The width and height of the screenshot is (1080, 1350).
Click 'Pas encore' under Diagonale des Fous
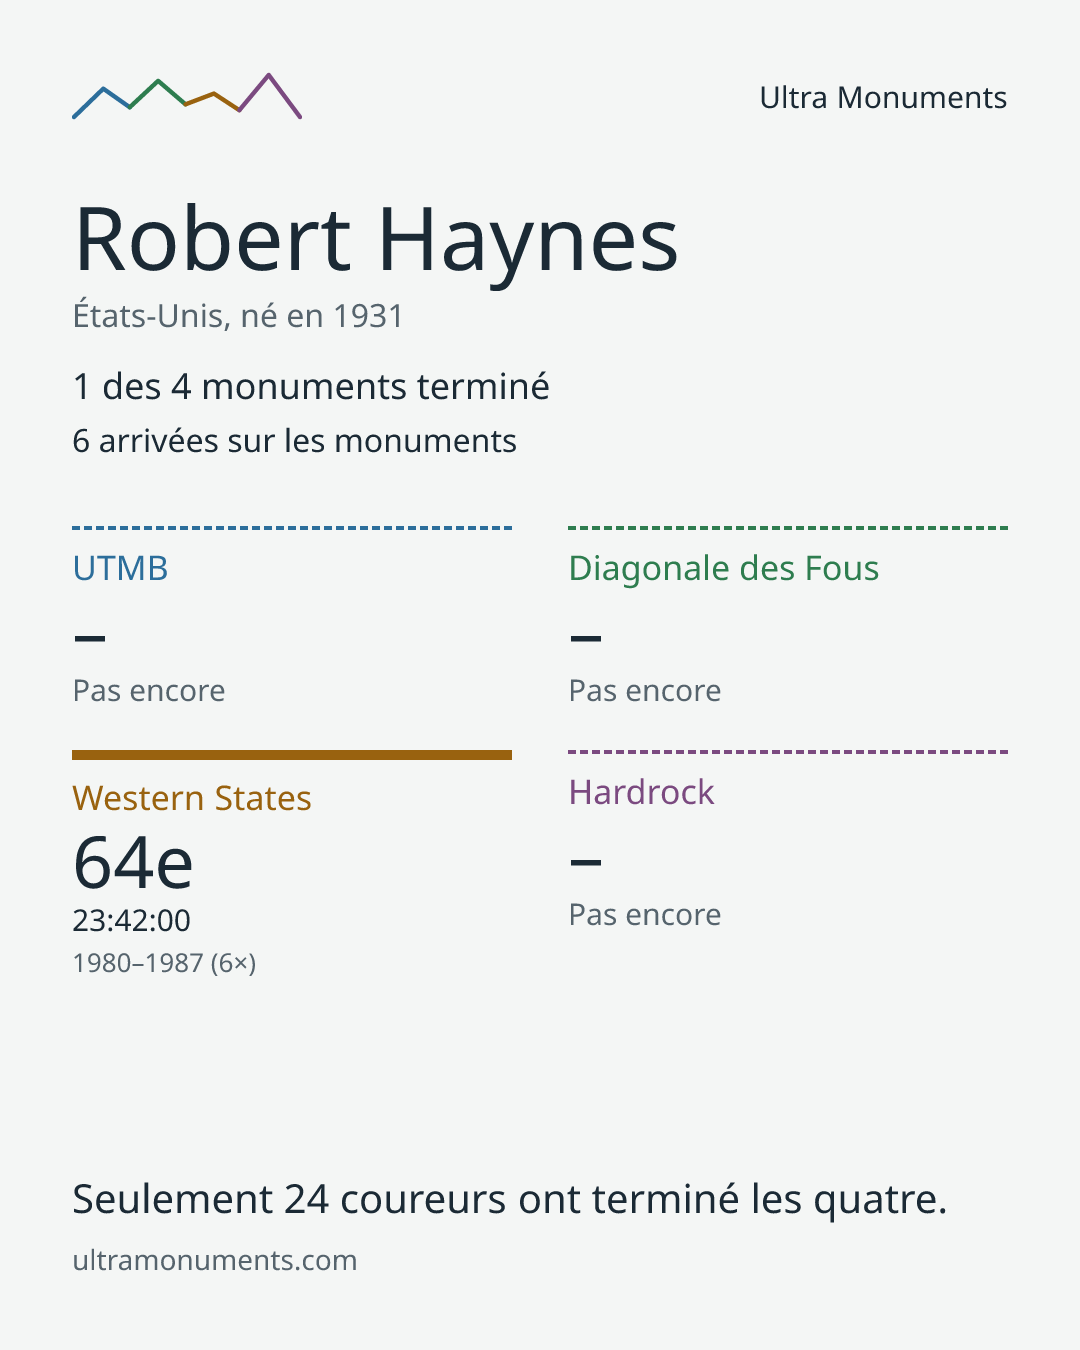645,691
